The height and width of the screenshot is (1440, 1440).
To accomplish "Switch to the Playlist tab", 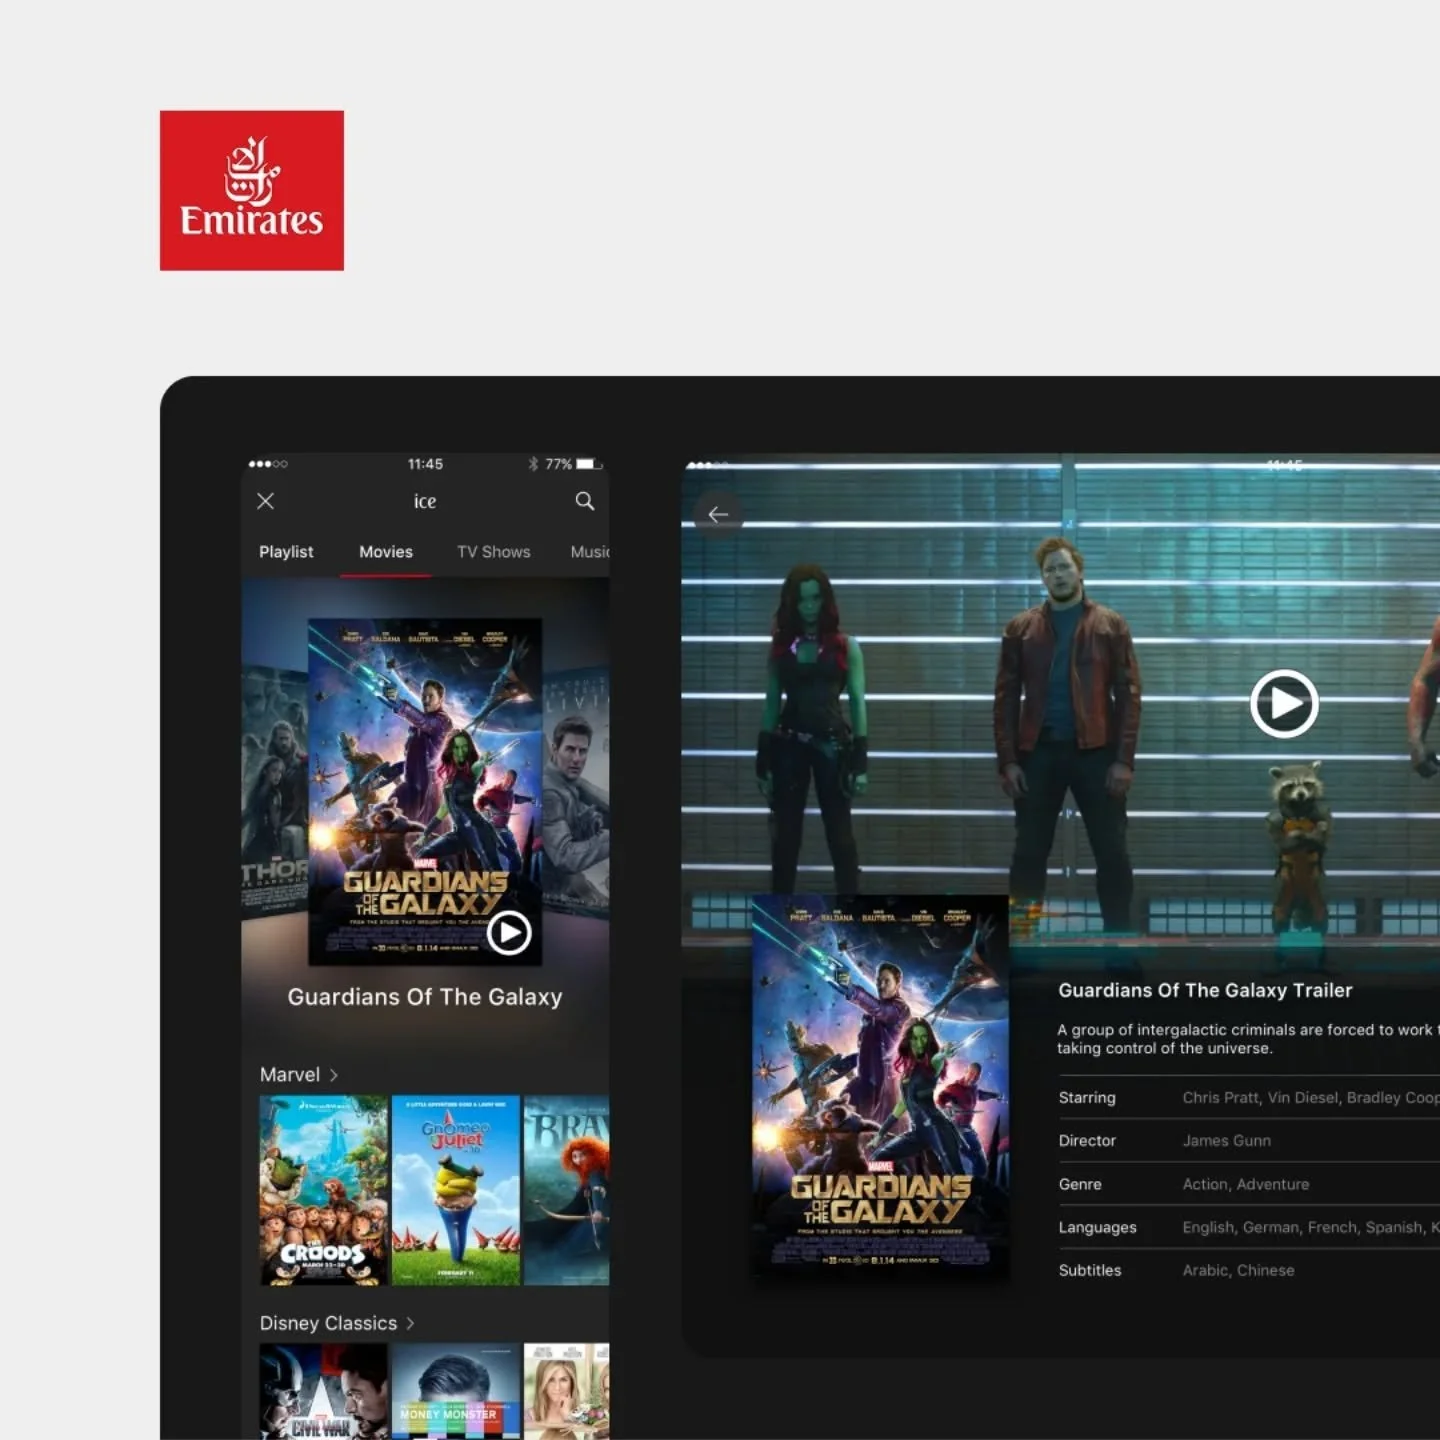I will [x=286, y=552].
